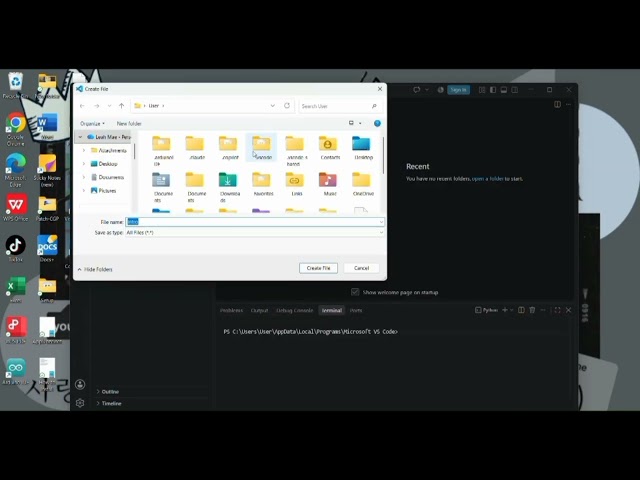Change the view layout icon in dialog

click(351, 123)
